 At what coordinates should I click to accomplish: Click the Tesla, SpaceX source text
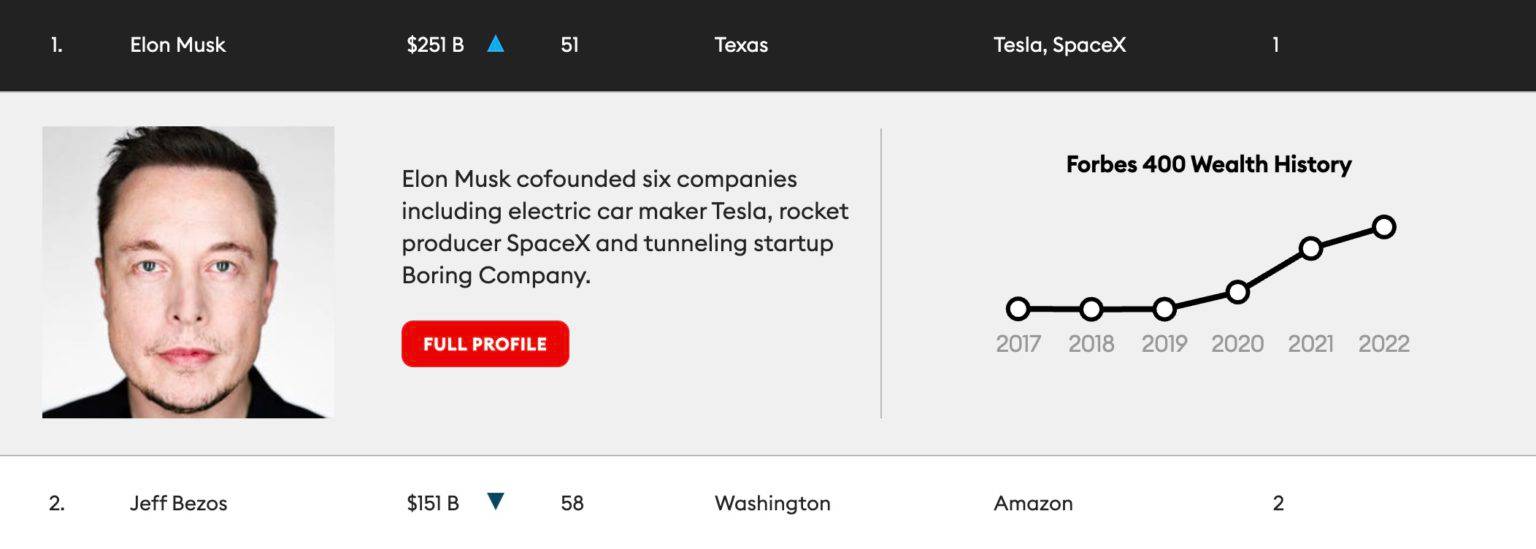(1059, 45)
